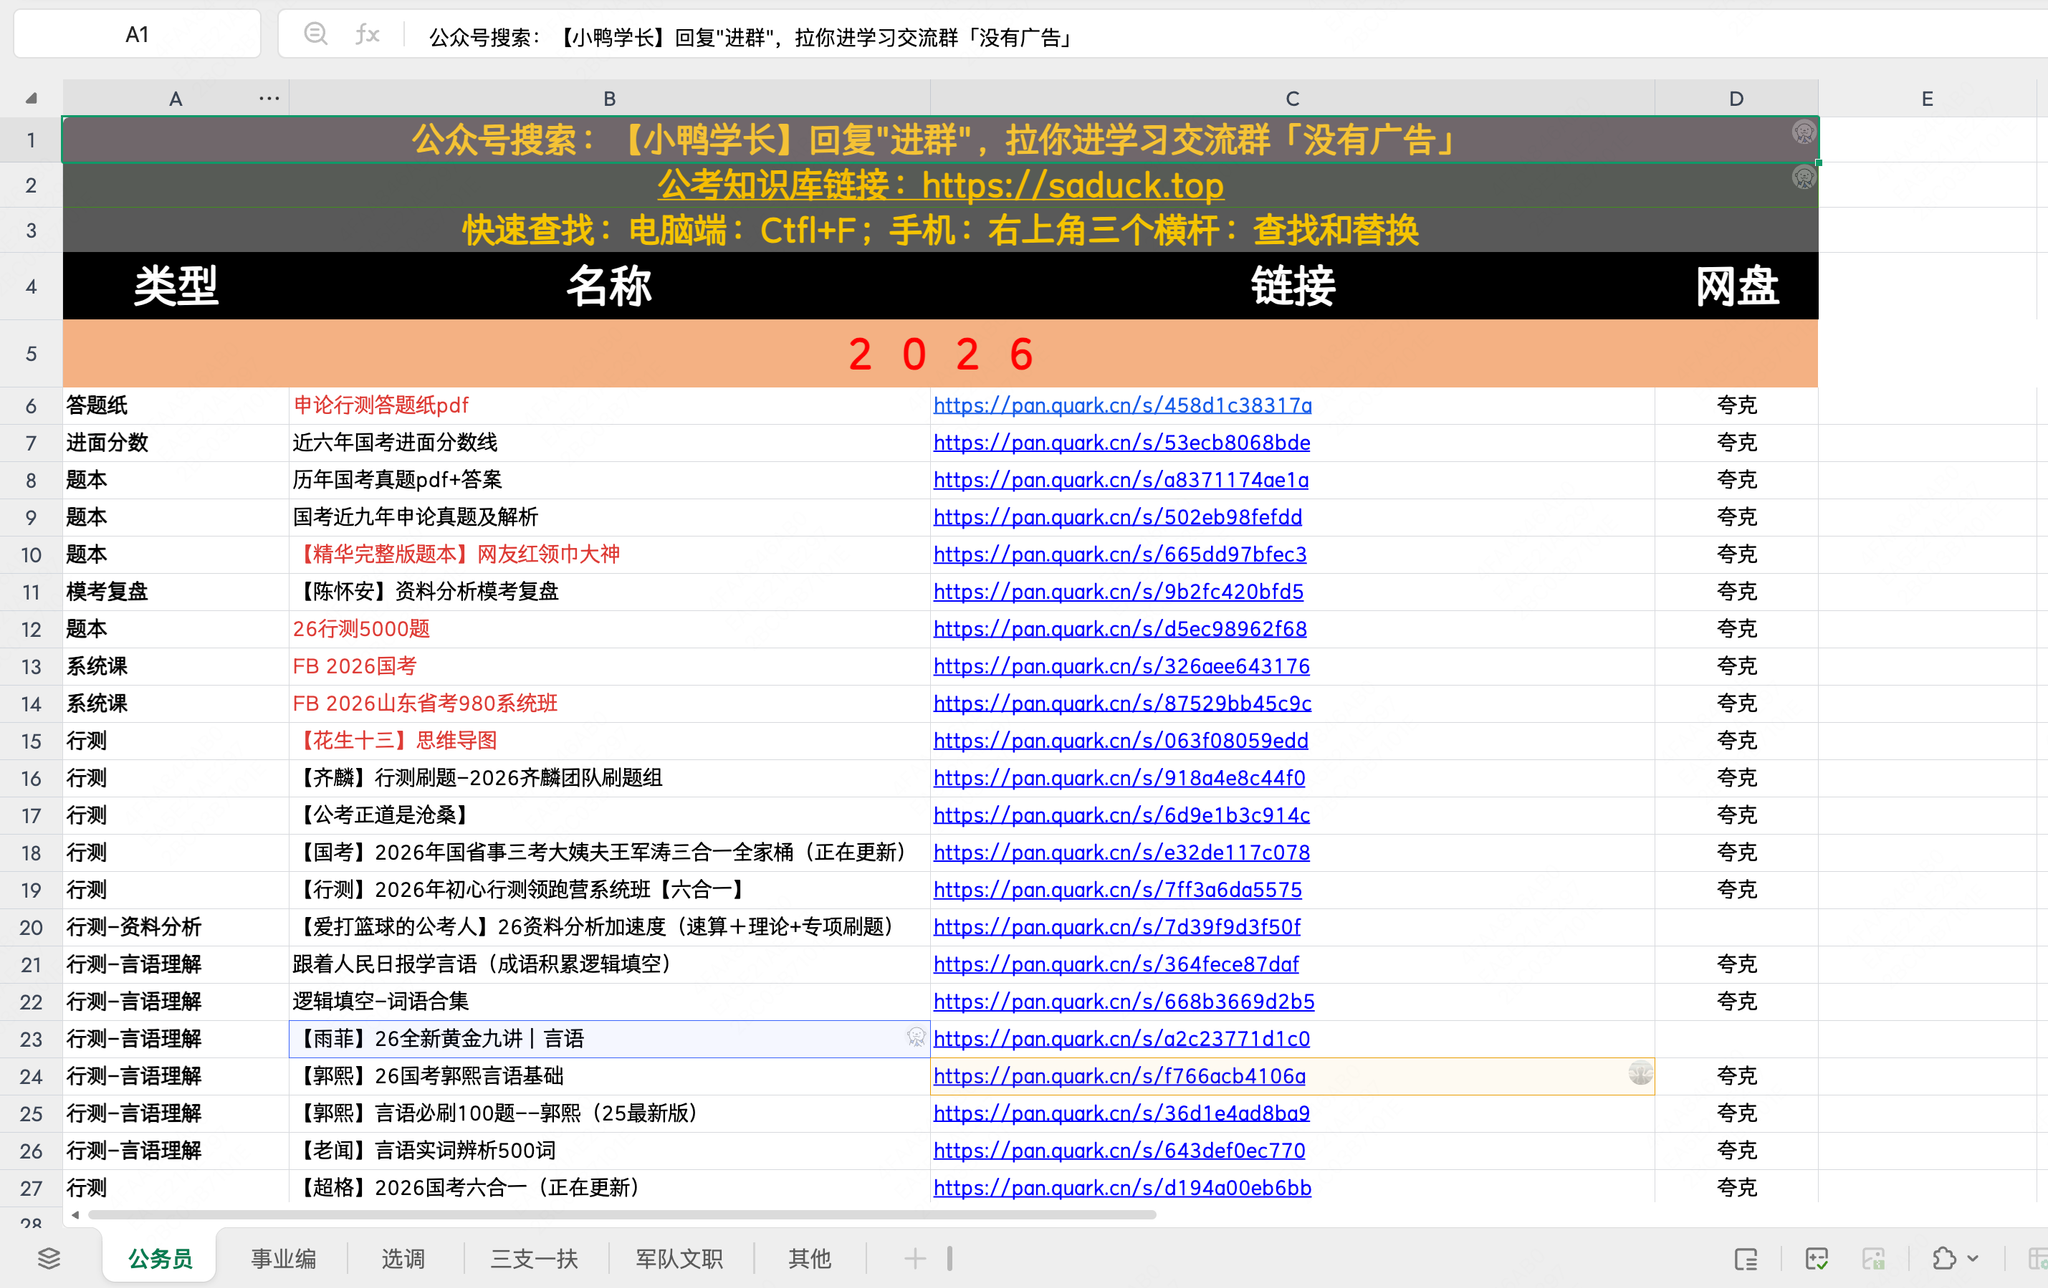Click cell 26行测5000题

[x=609, y=629]
